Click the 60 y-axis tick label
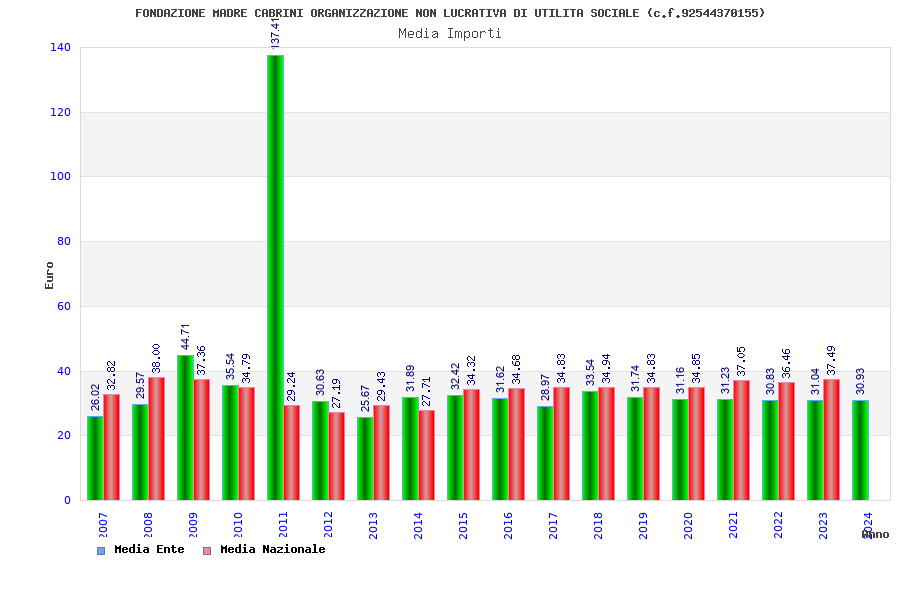The height and width of the screenshot is (600, 900). coord(64,307)
